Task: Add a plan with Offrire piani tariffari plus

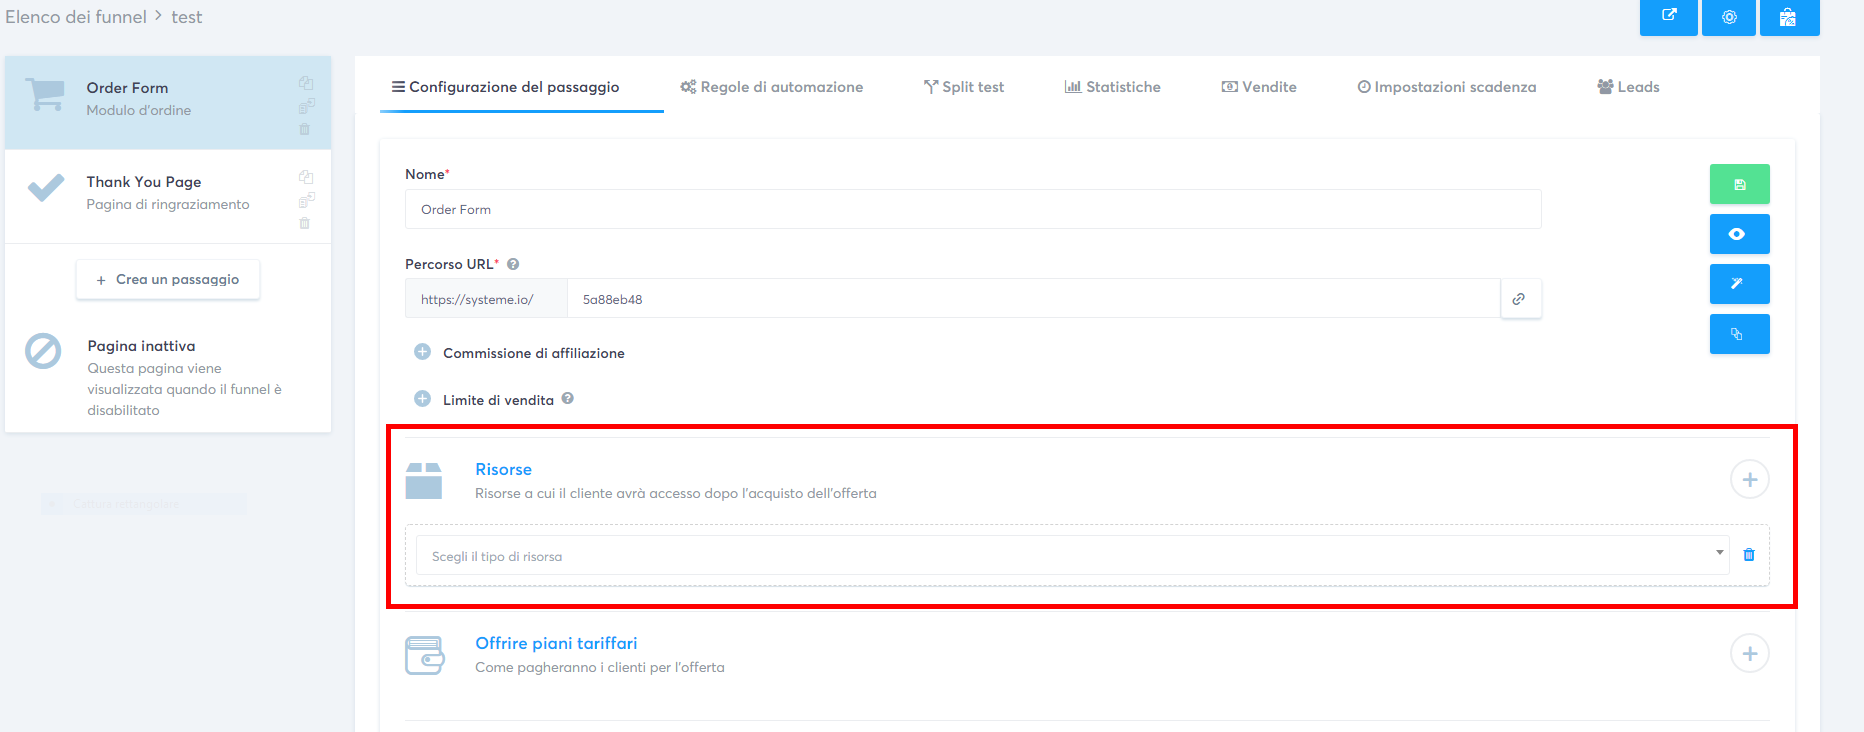Action: point(1749,654)
